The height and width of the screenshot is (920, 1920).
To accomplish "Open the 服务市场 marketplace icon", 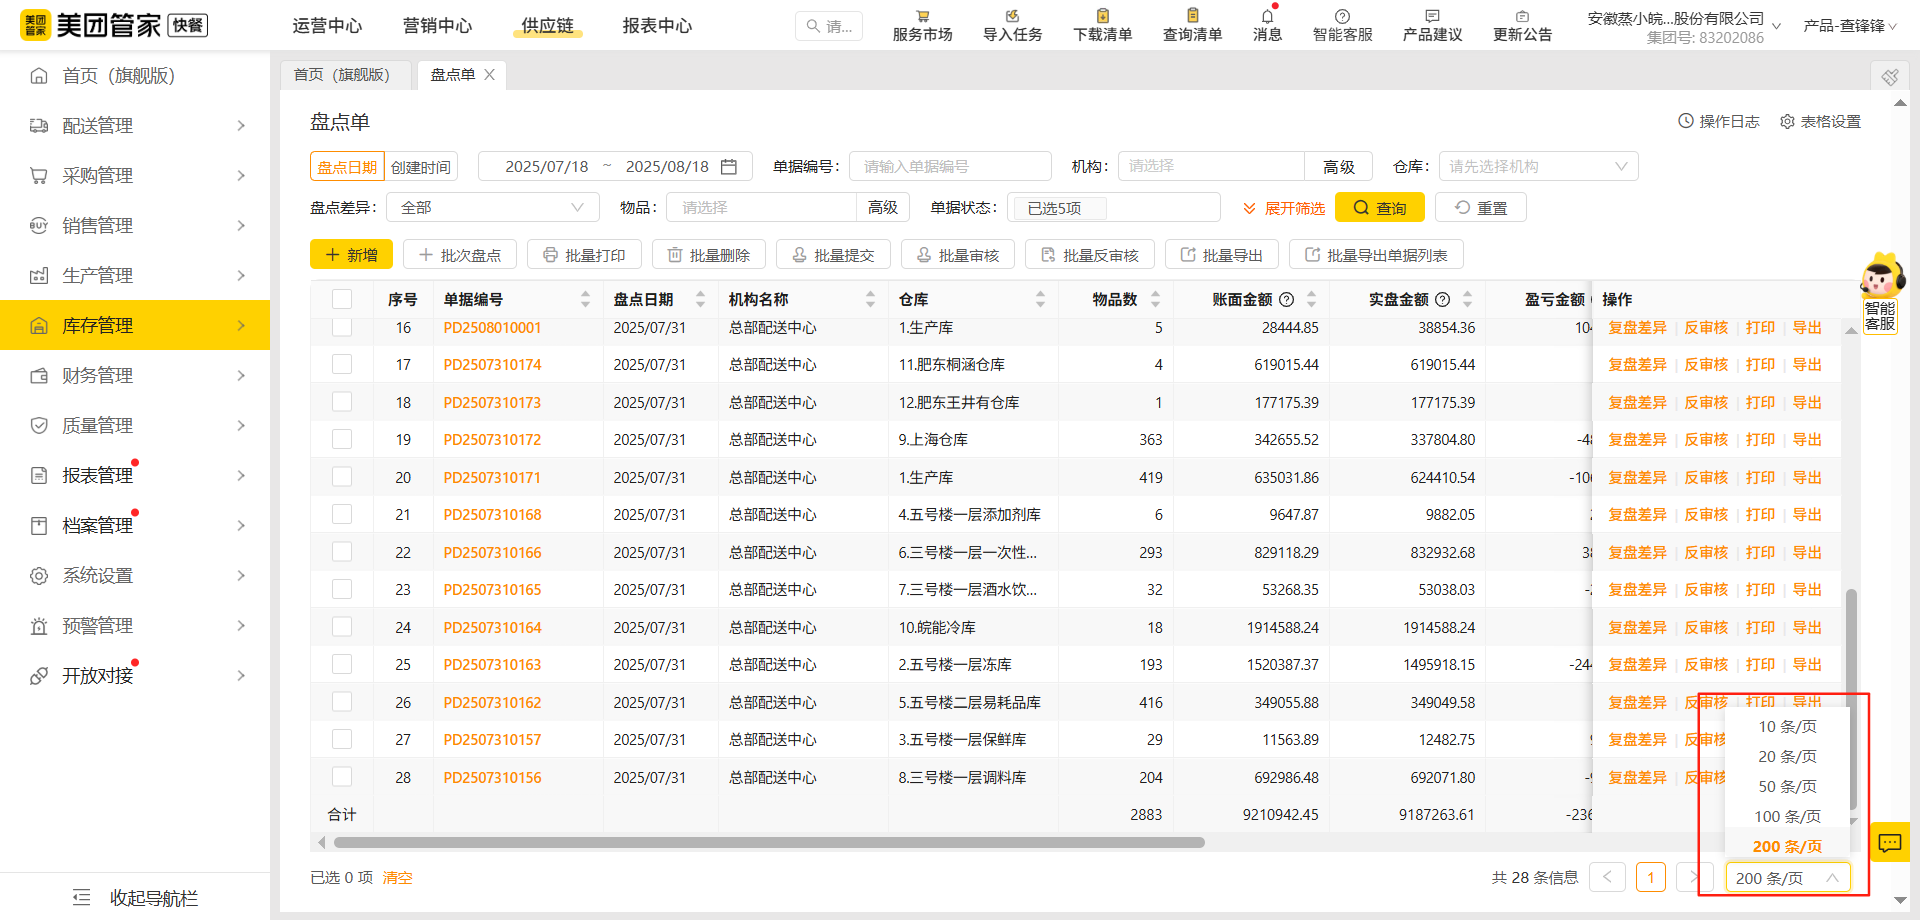I will (x=921, y=24).
